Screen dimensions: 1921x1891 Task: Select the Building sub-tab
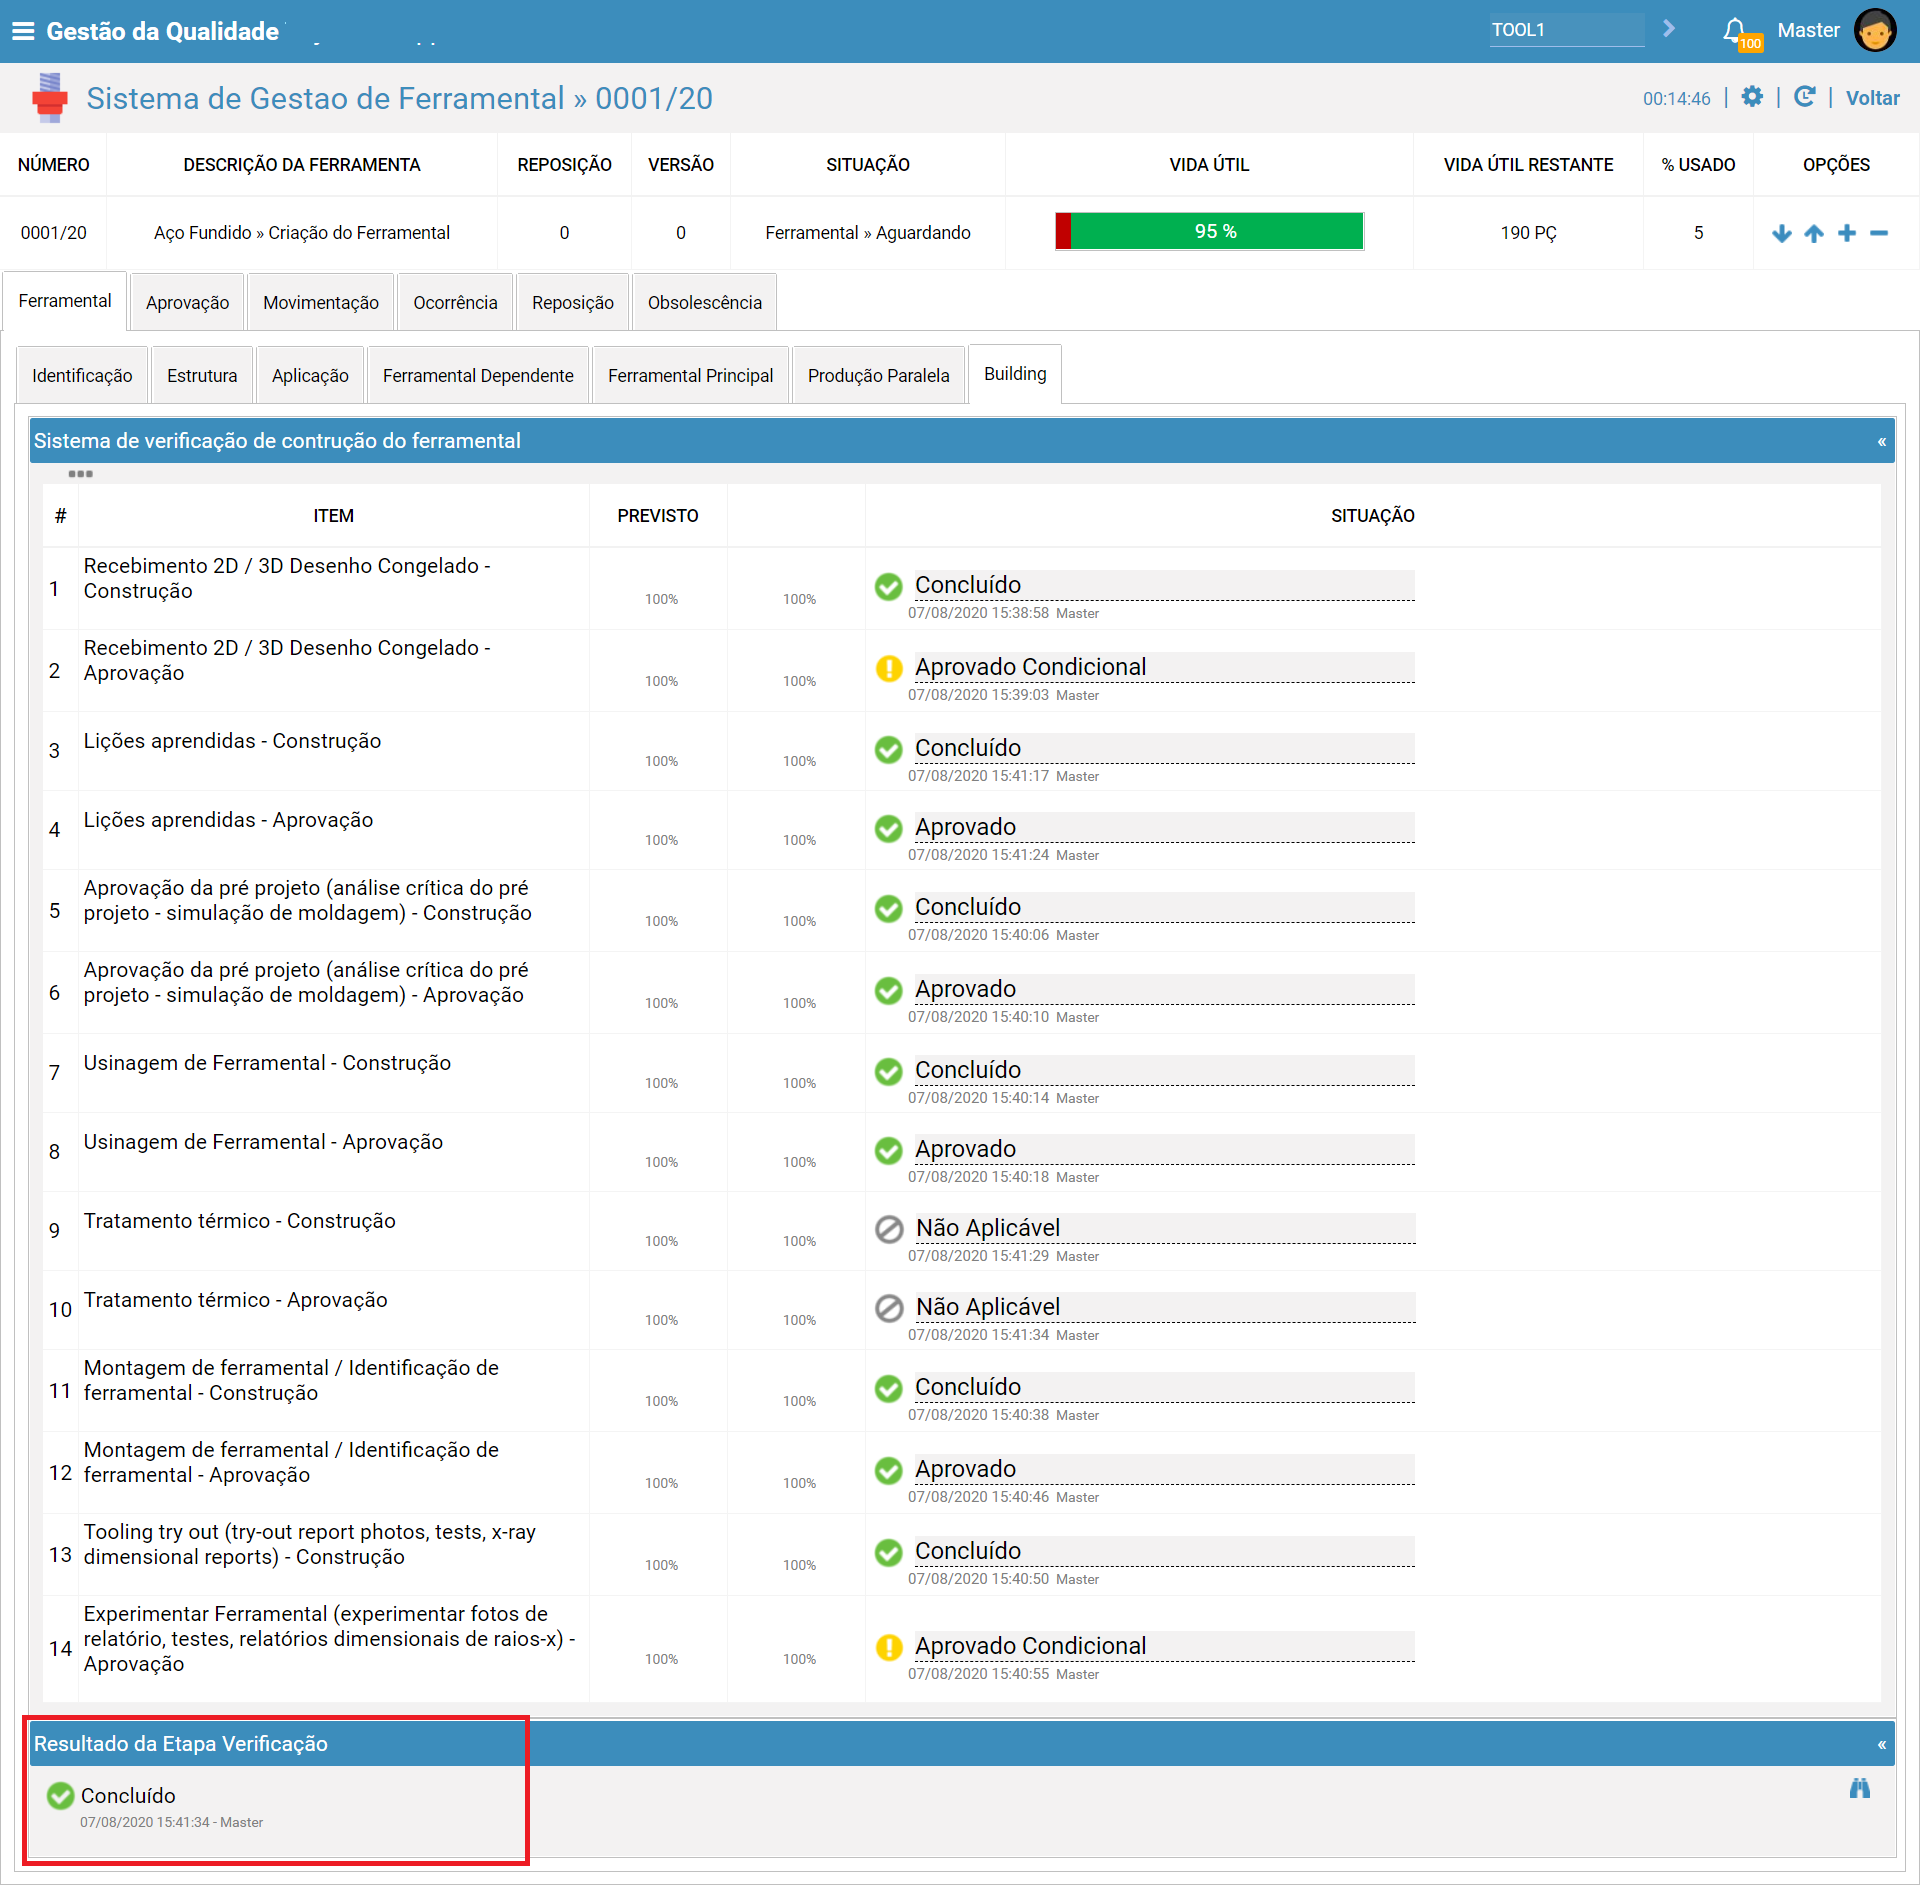[x=1015, y=374]
